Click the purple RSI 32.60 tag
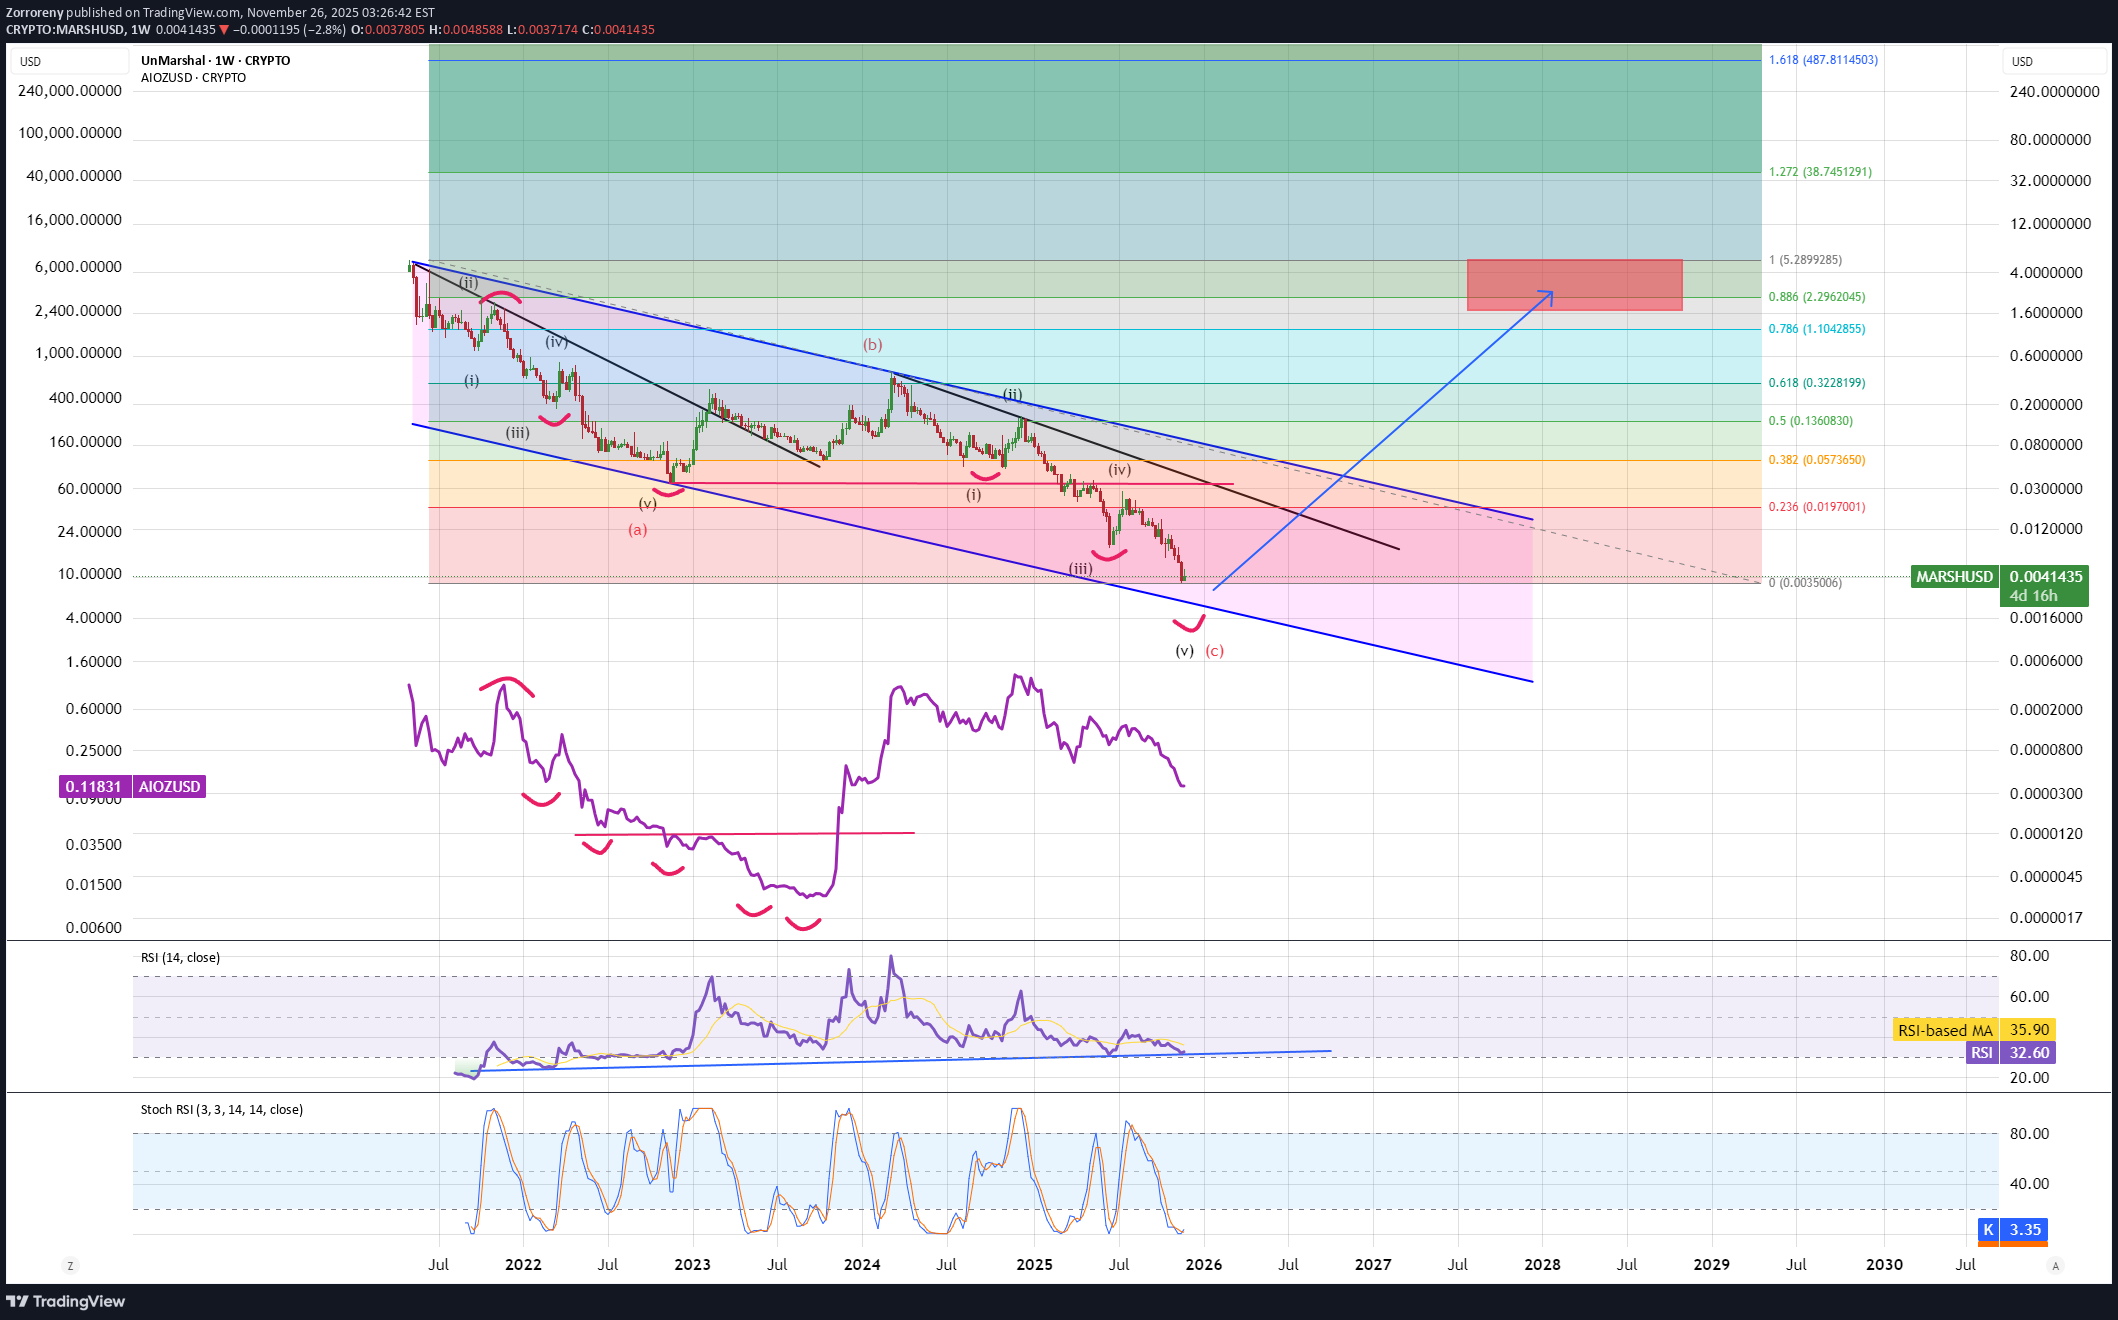The height and width of the screenshot is (1320, 2118). (x=2010, y=1053)
